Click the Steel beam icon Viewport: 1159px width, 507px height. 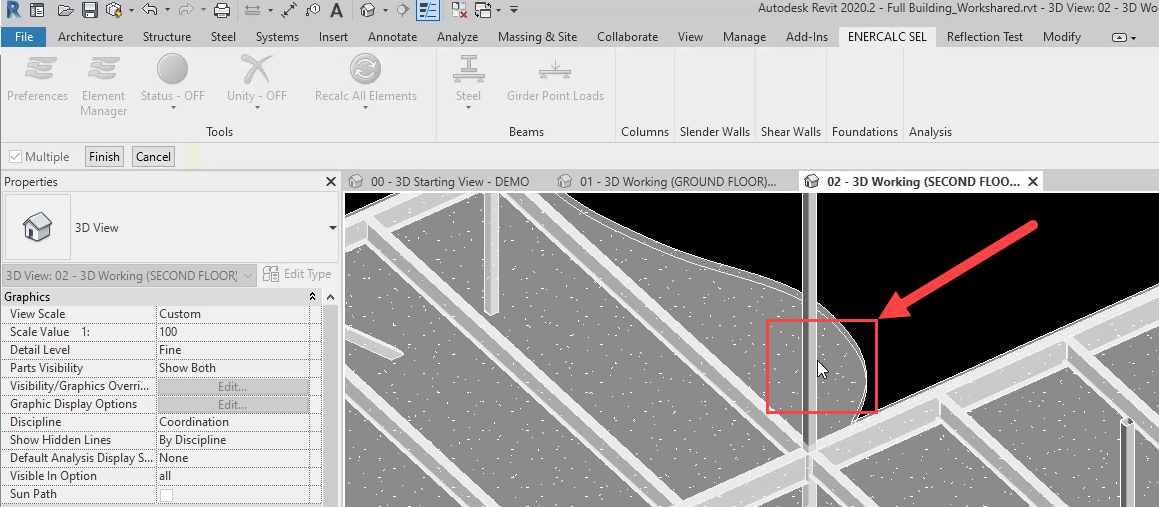(x=468, y=70)
